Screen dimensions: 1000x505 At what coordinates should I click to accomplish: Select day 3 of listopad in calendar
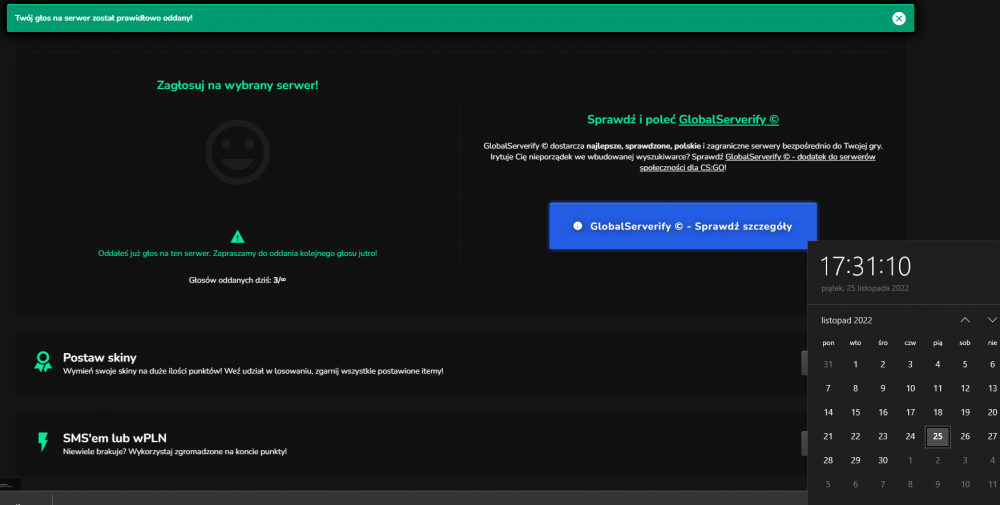pos(910,364)
